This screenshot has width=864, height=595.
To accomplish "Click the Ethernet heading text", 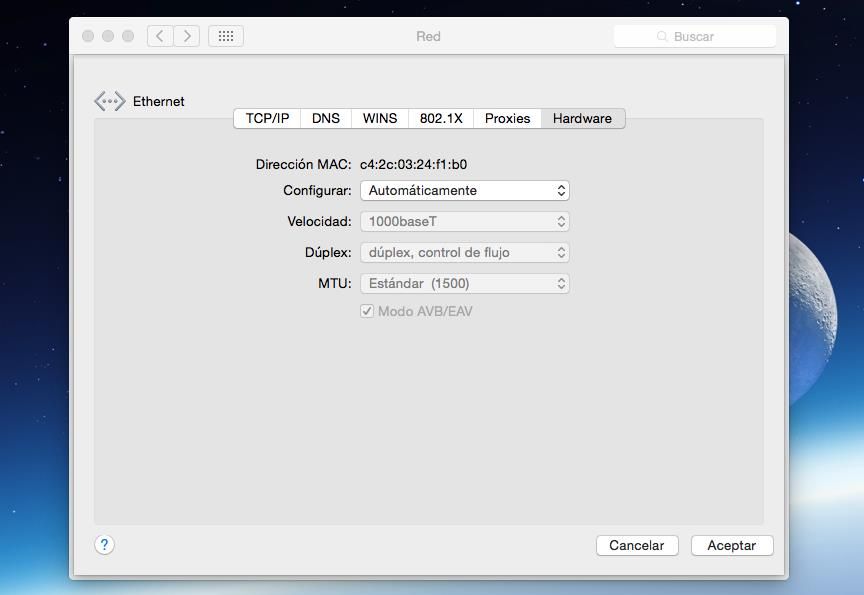I will point(159,101).
